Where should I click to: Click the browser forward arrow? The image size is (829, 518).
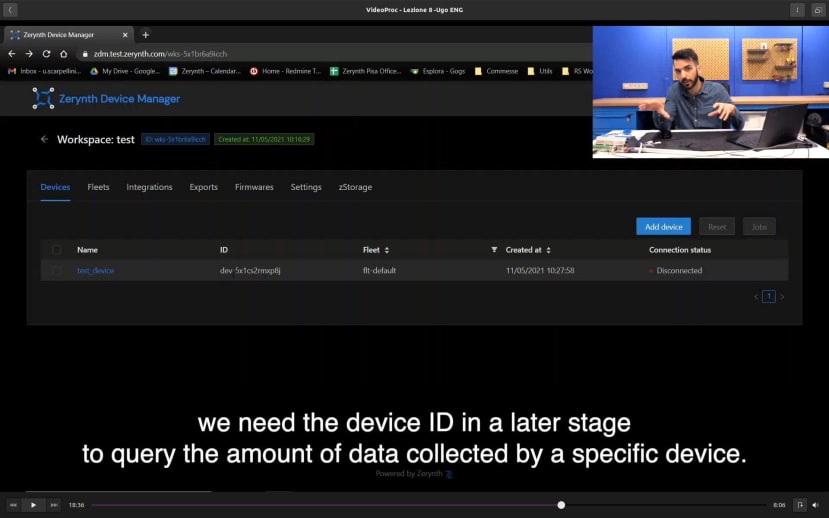click(29, 53)
